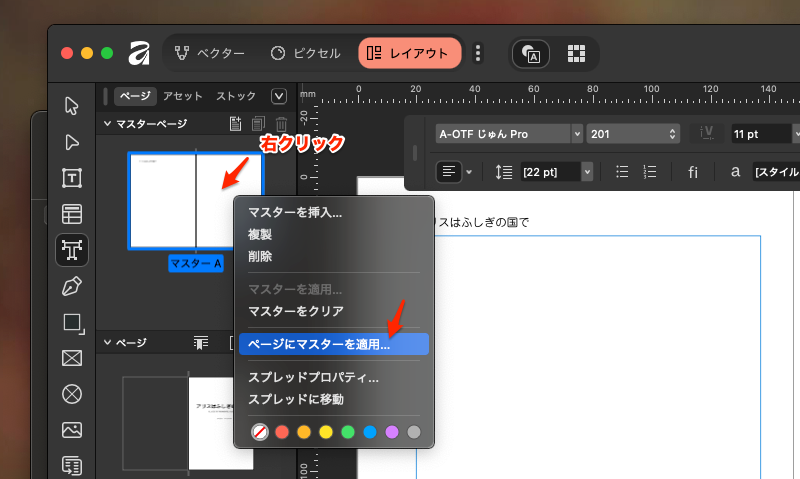Screen dimensions: 800x479
Task: Open the A-OTF じゅん Pro font dropdown
Action: [577, 133]
